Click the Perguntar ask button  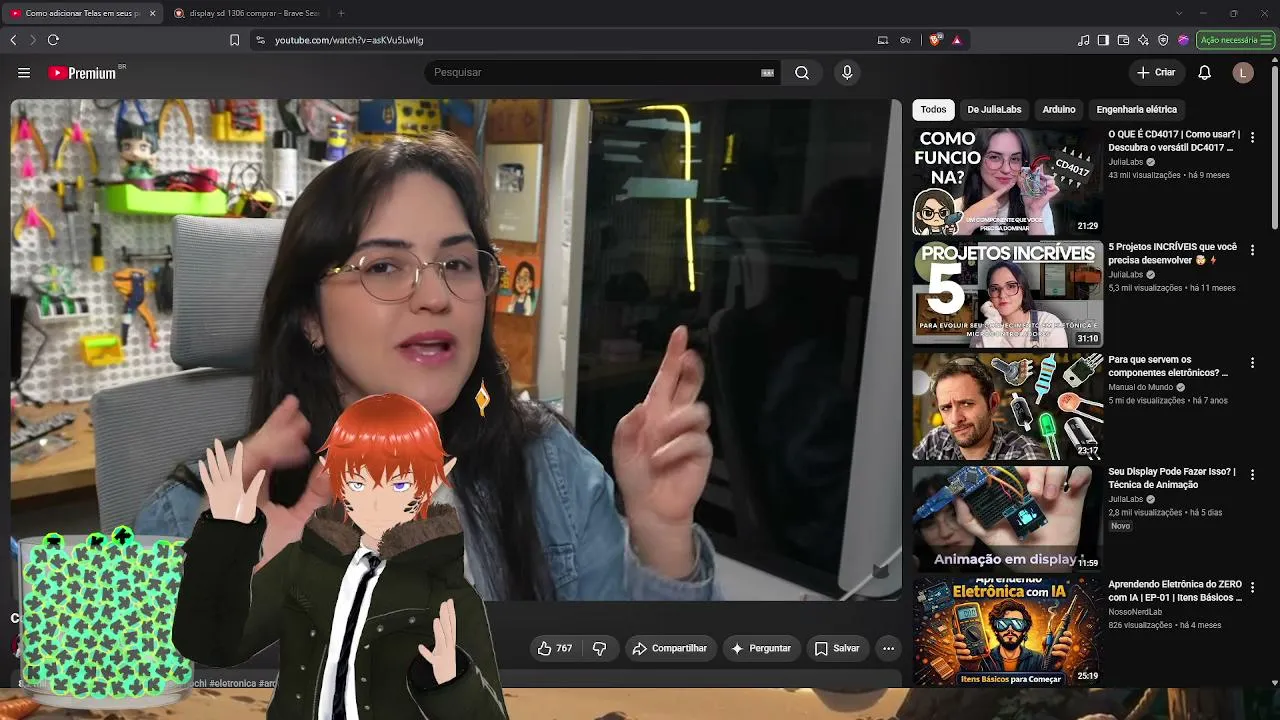click(x=761, y=649)
